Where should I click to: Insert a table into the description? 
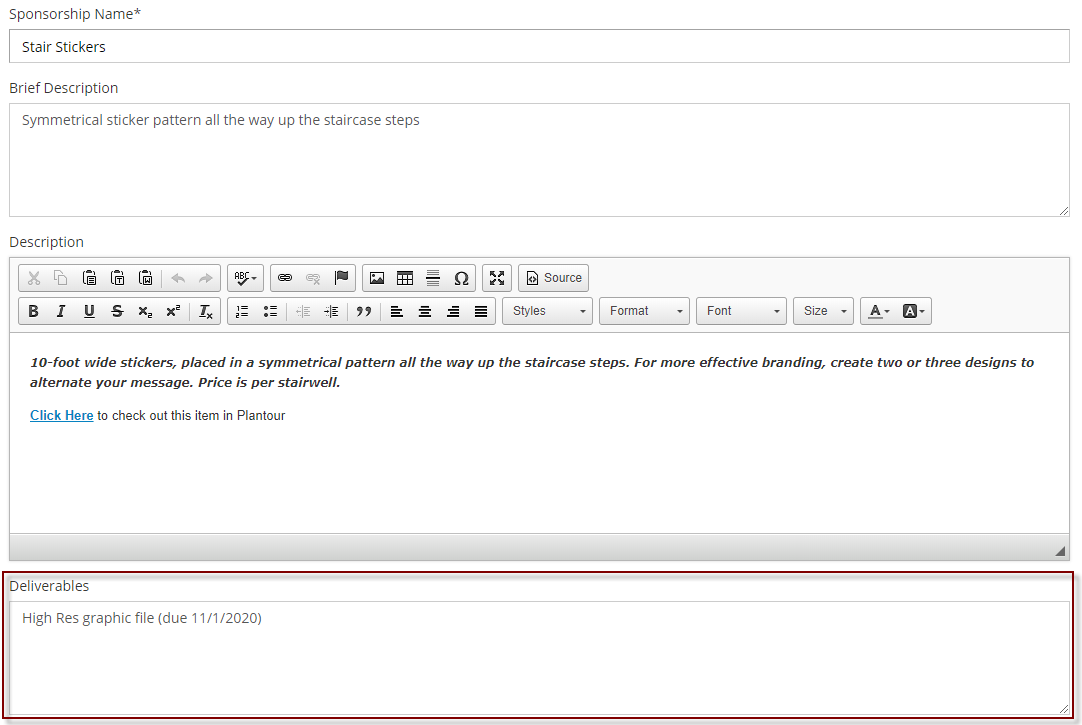point(405,278)
